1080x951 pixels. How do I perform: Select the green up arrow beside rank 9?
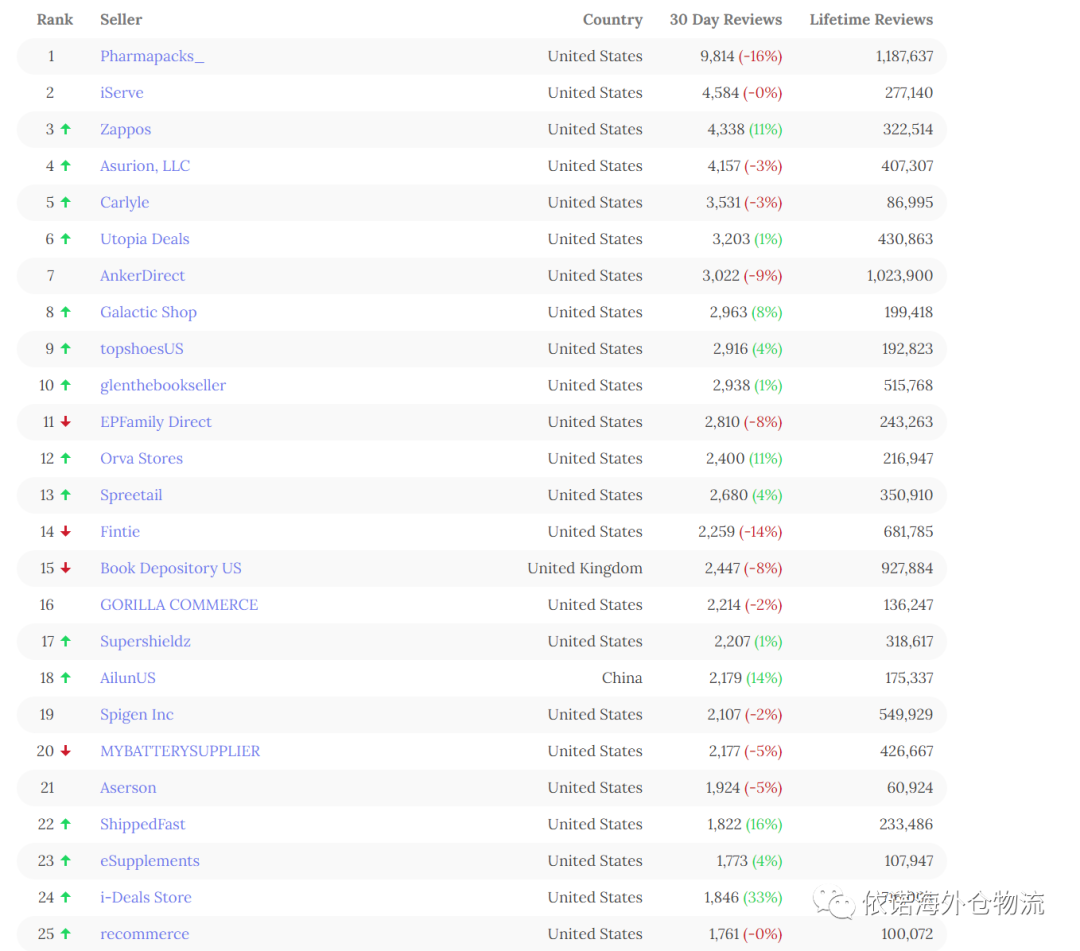coord(66,348)
